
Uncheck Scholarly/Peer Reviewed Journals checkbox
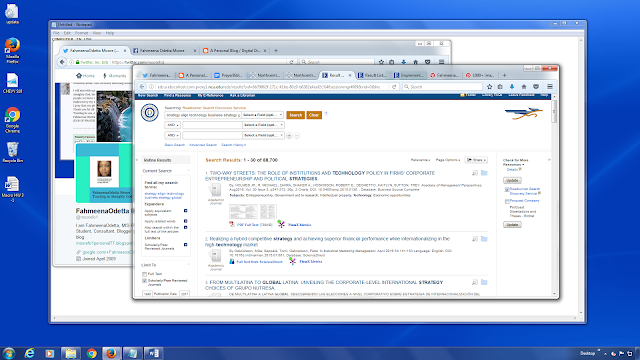coord(144,281)
